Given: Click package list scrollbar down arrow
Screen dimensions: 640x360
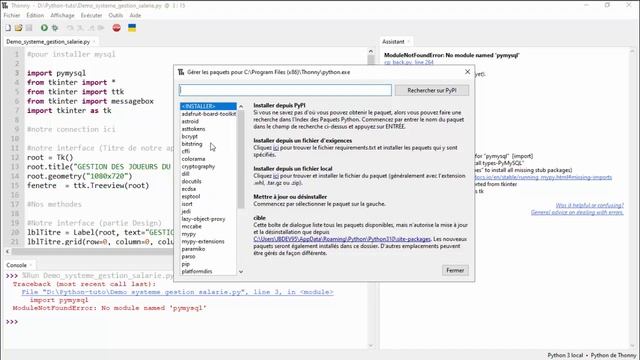Looking at the screenshot, I should pos(241,271).
